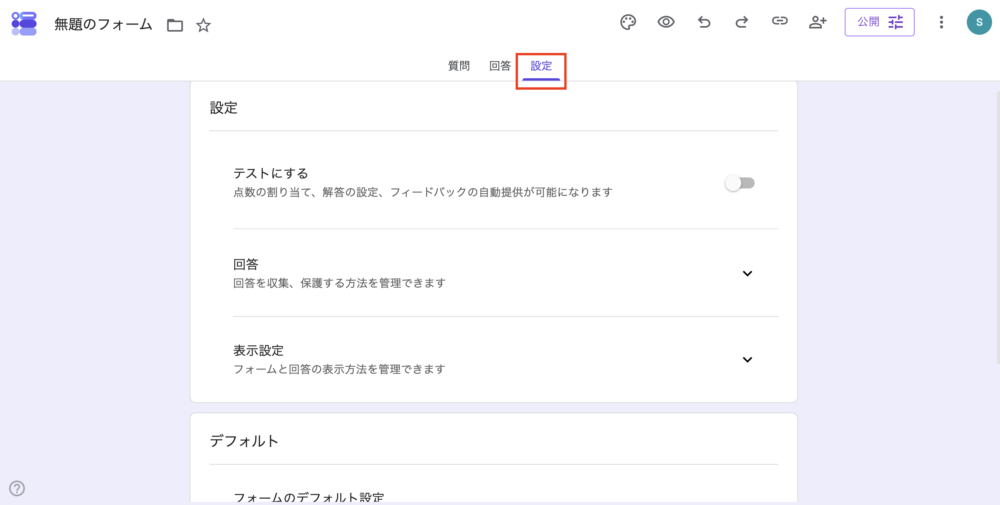Switch to the 質問 tab

point(459,66)
